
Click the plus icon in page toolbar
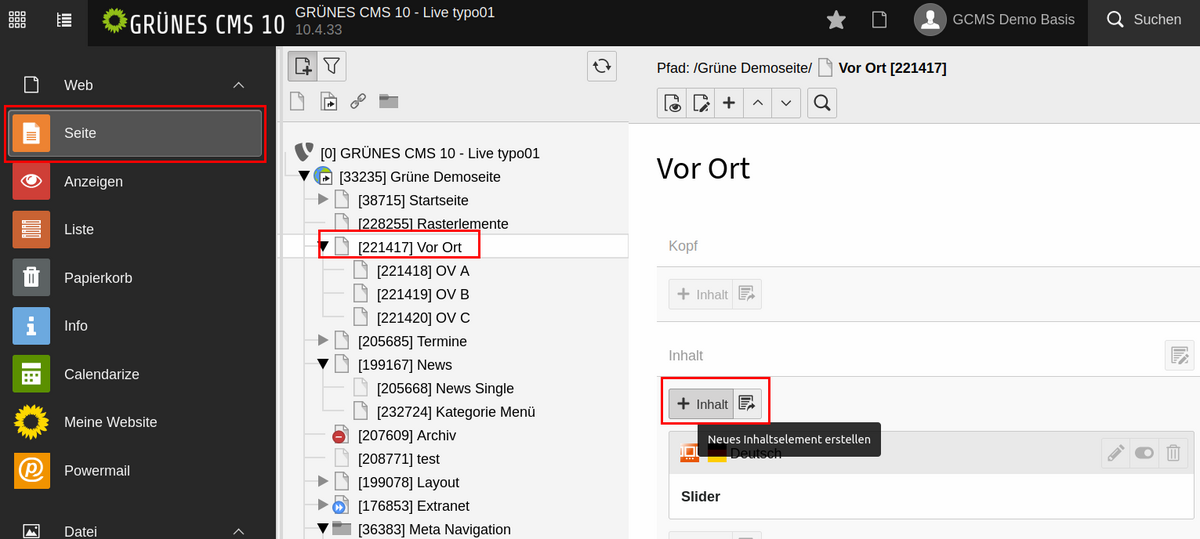[729, 103]
